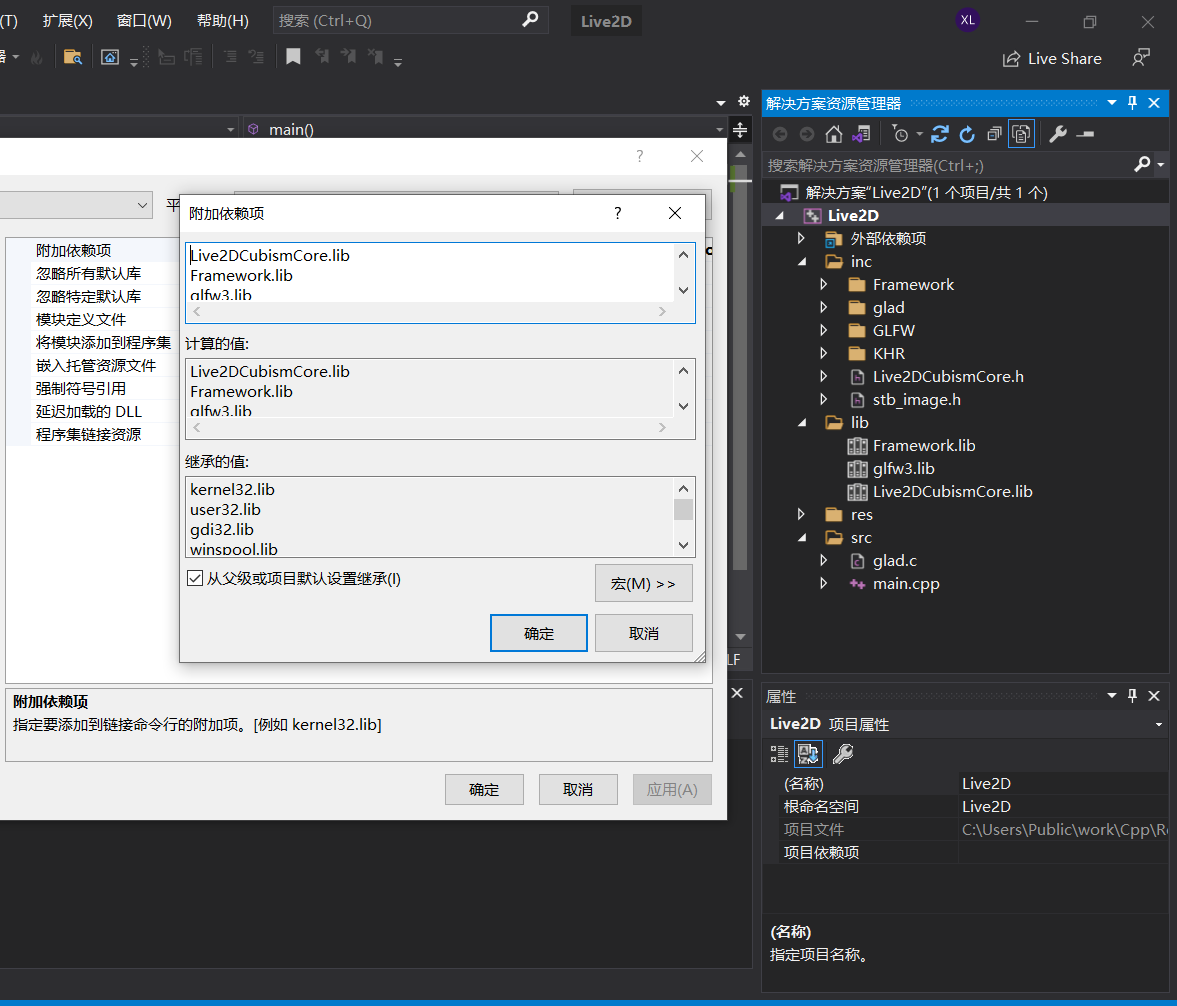Click the categorized view icon in Properties panel
Image resolution: width=1177 pixels, height=1006 pixels.
(779, 754)
